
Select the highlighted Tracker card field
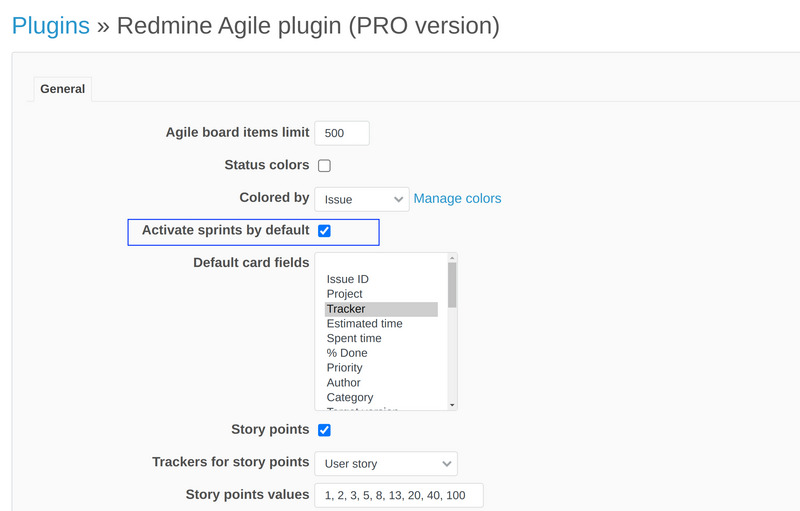346,309
